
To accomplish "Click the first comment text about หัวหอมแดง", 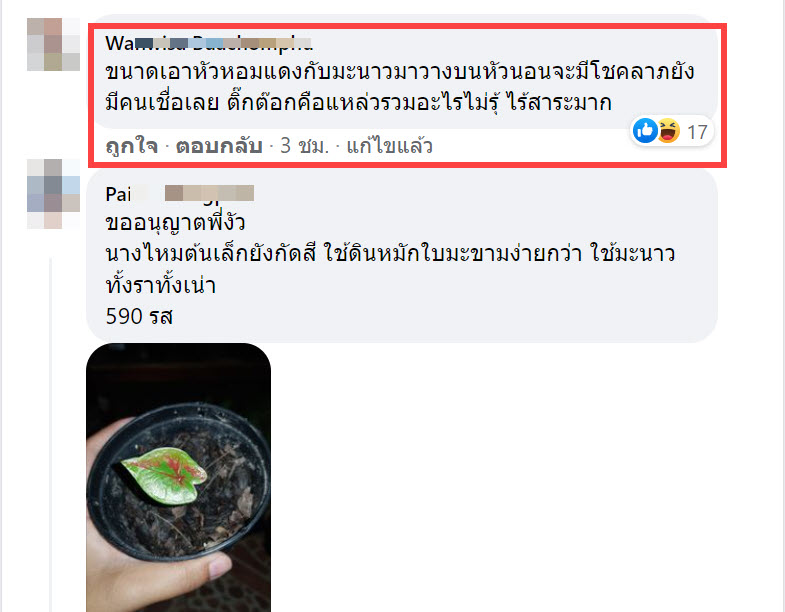I will tap(400, 72).
